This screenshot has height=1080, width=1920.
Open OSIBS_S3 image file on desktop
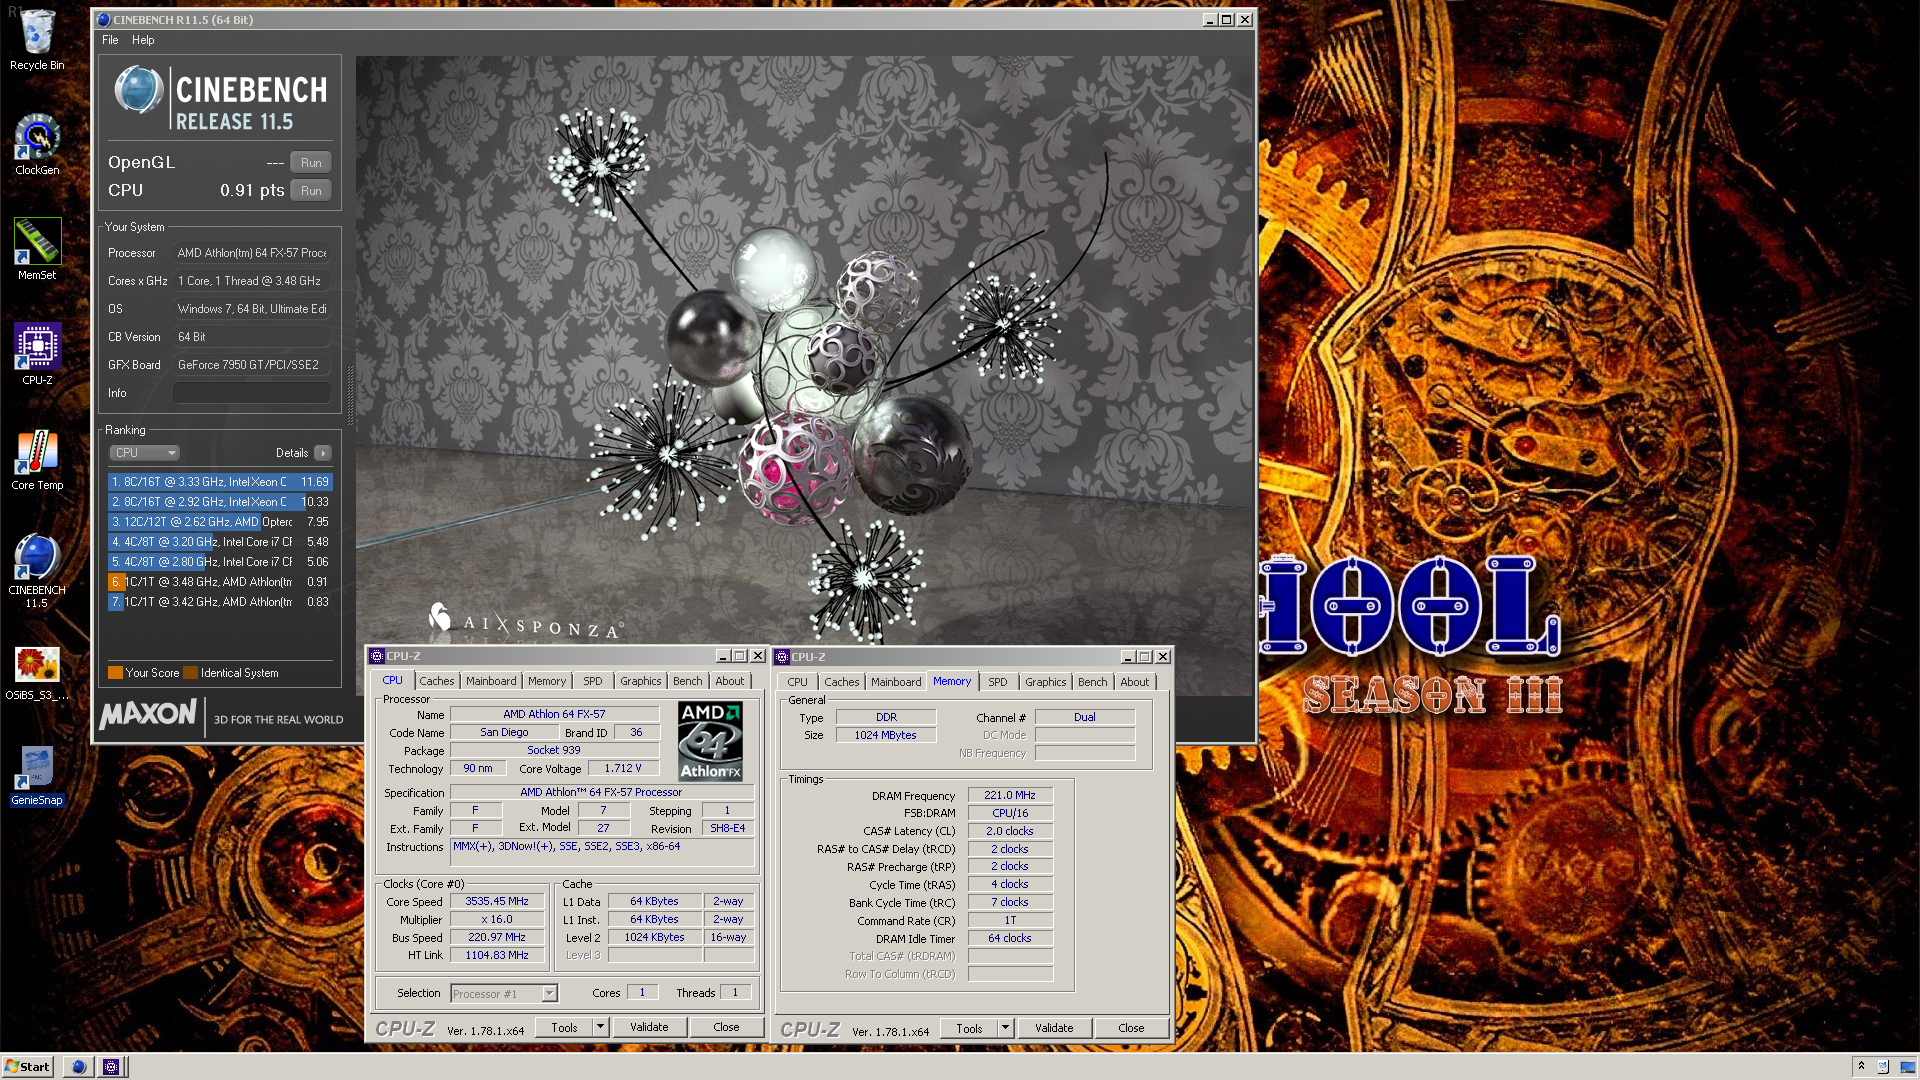[37, 672]
